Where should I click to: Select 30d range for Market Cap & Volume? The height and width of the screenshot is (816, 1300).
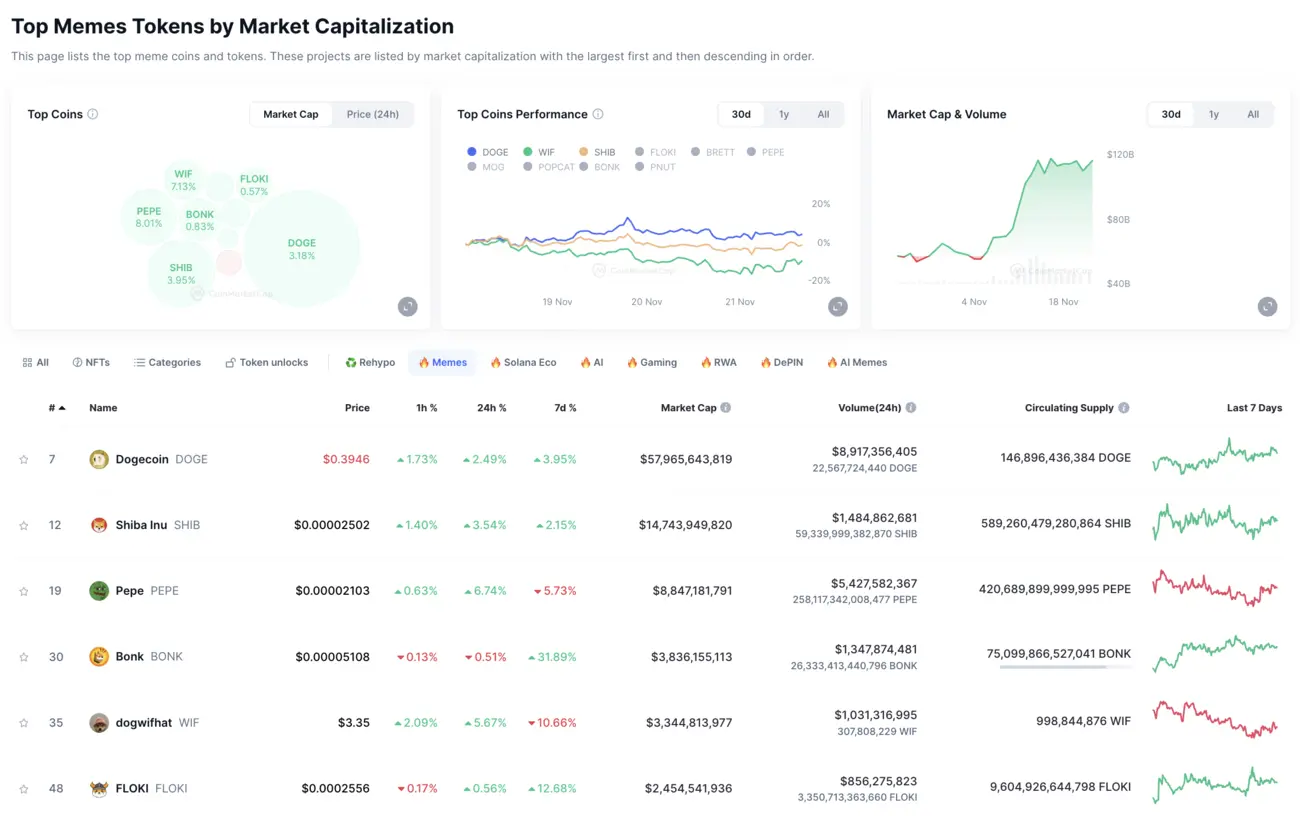coord(1171,114)
